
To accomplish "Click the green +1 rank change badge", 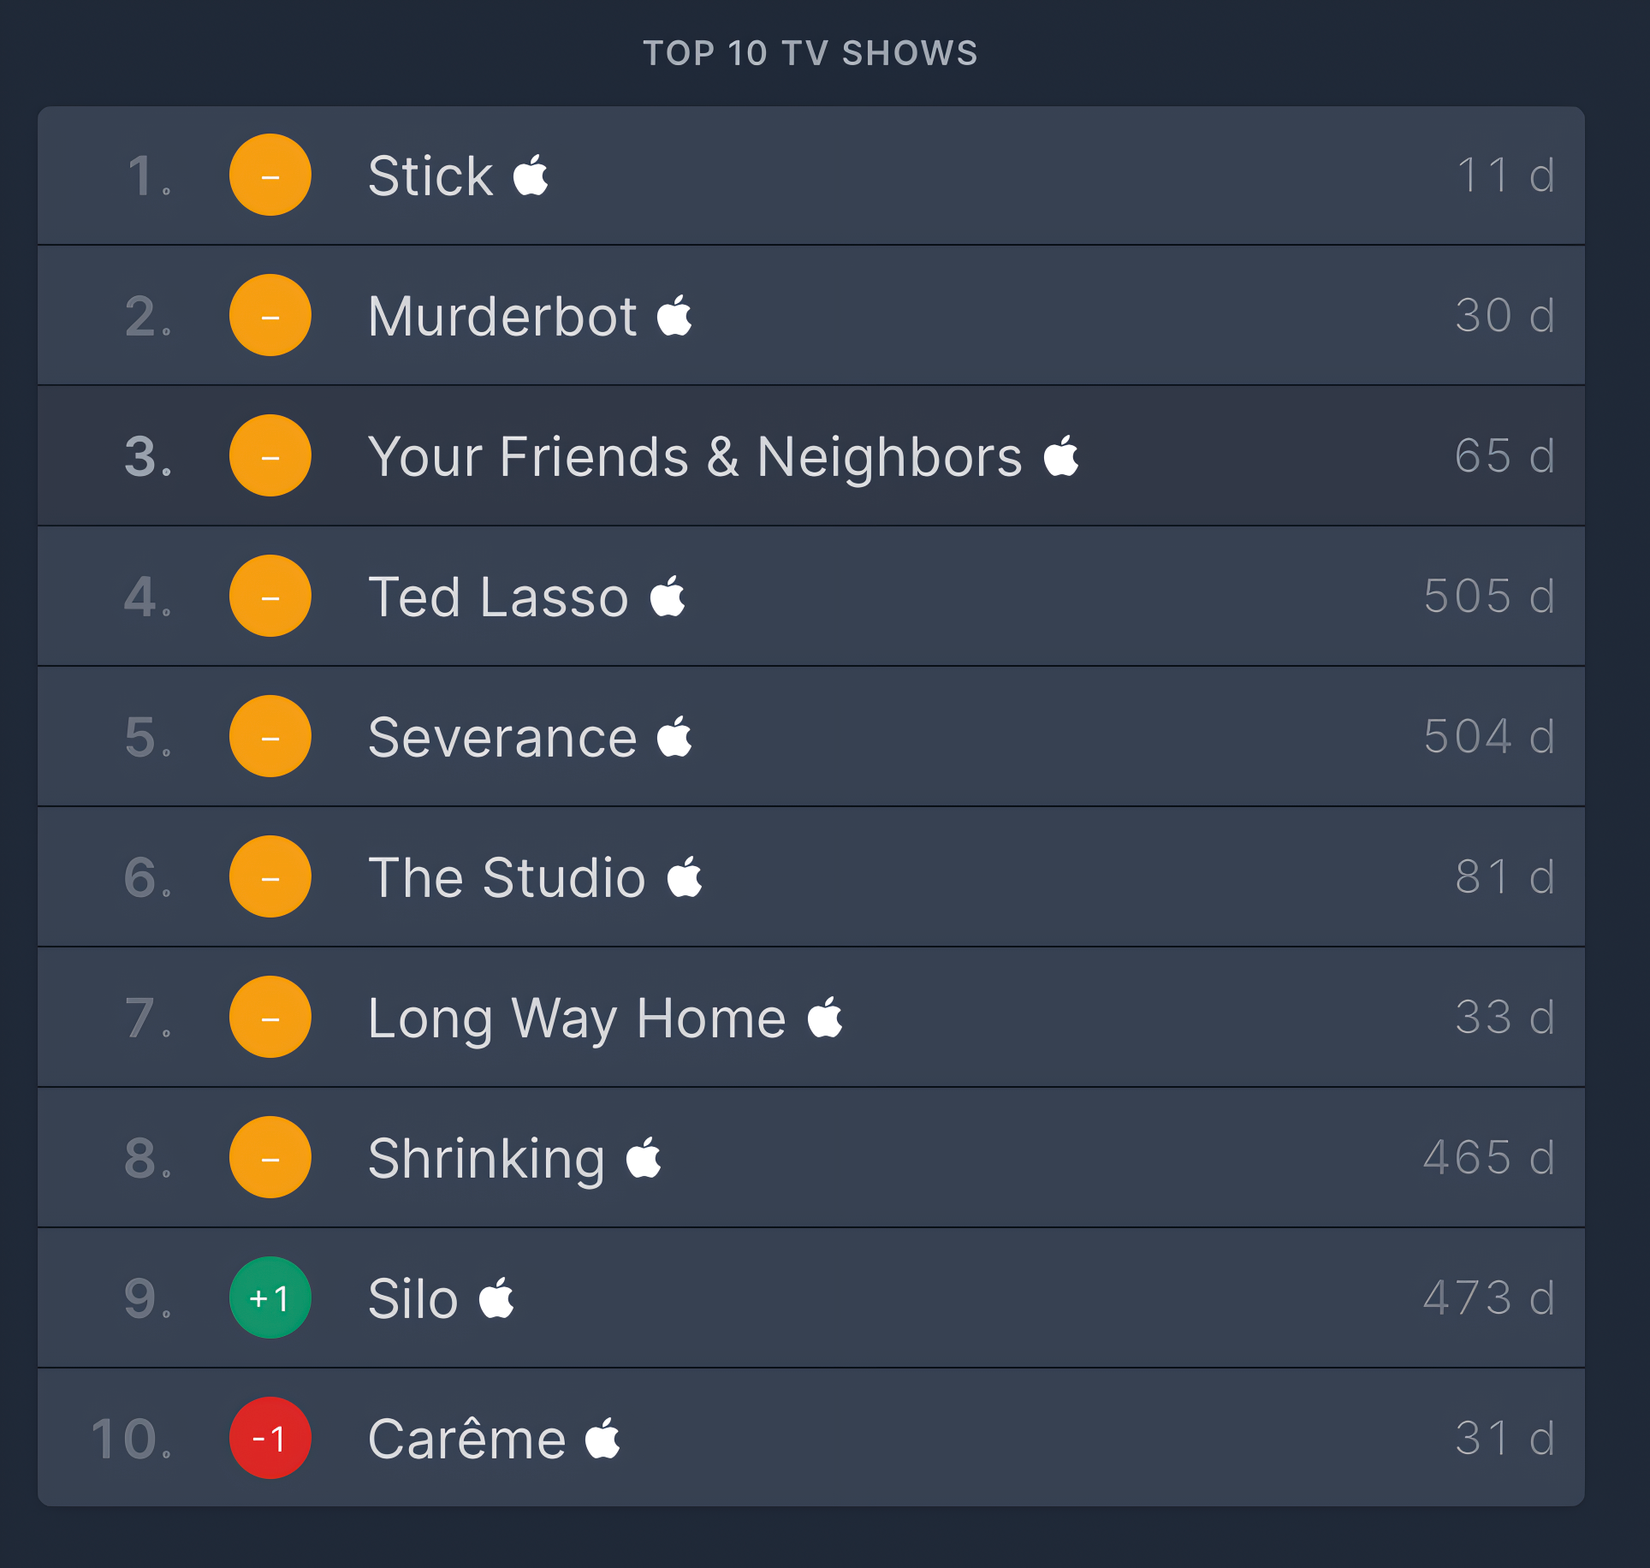I will pyautogui.click(x=270, y=1297).
